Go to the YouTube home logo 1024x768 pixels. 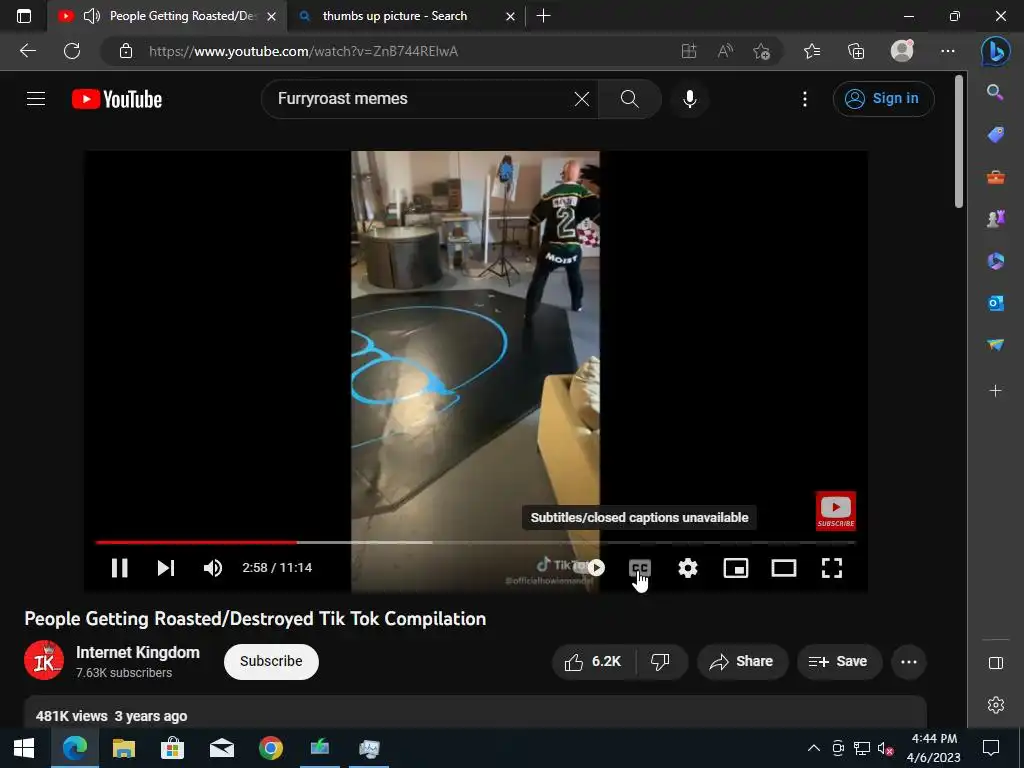tap(117, 99)
